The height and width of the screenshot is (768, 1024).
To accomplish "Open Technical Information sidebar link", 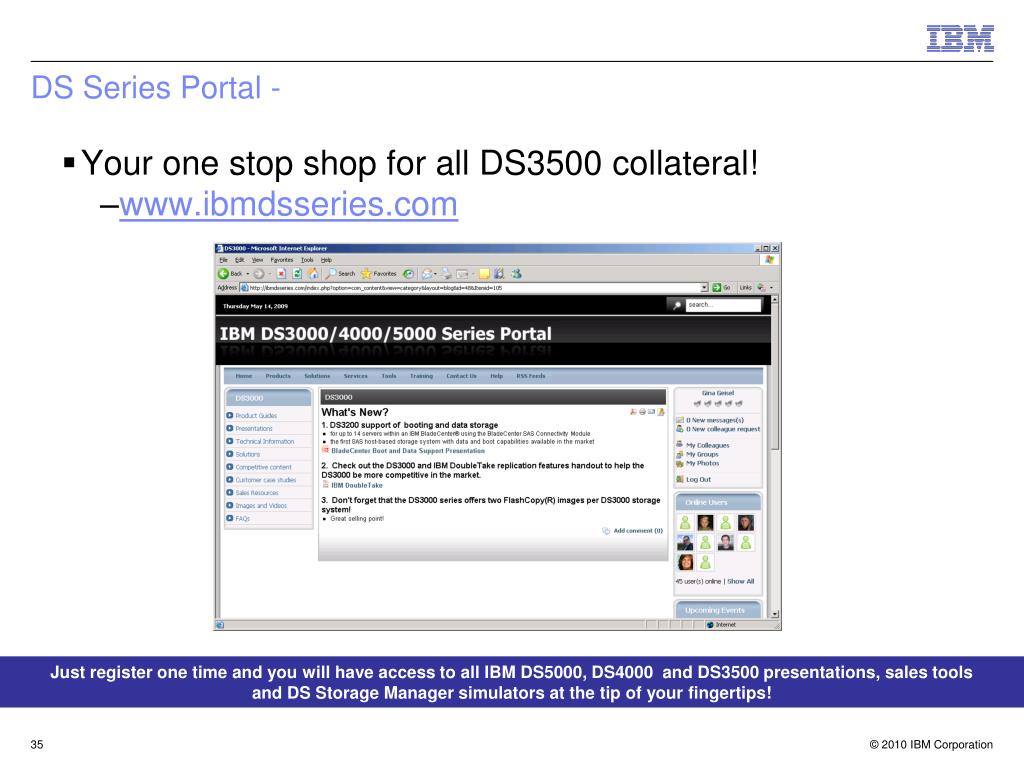I will pyautogui.click(x=264, y=441).
